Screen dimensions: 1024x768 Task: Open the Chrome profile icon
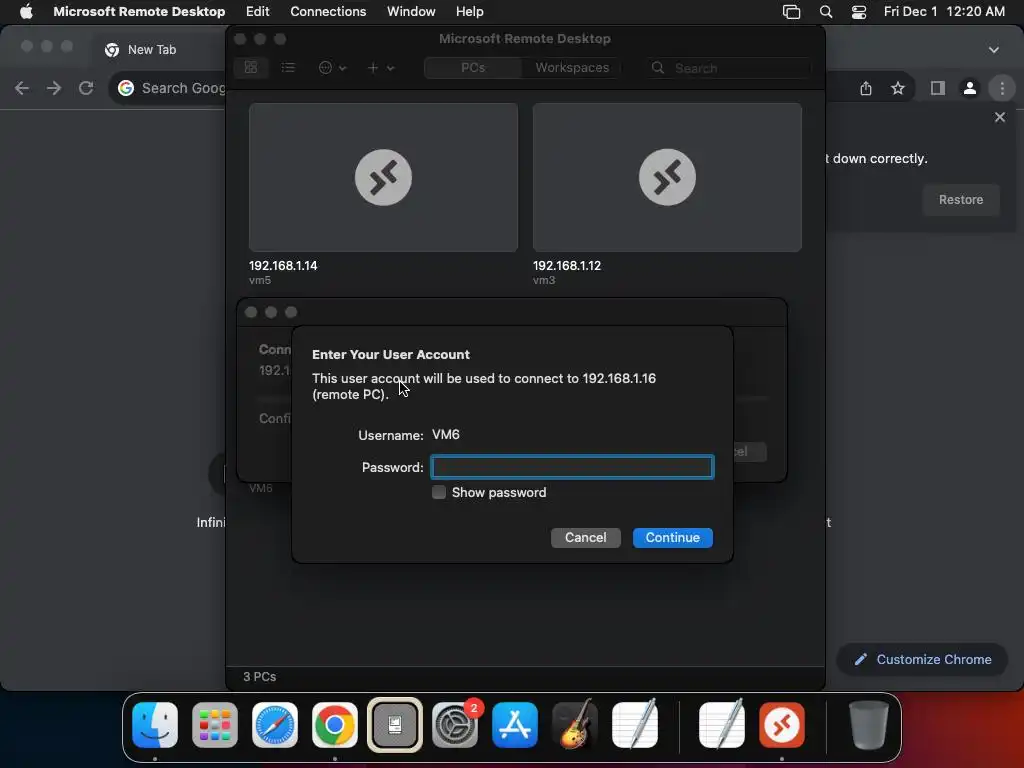[970, 88]
